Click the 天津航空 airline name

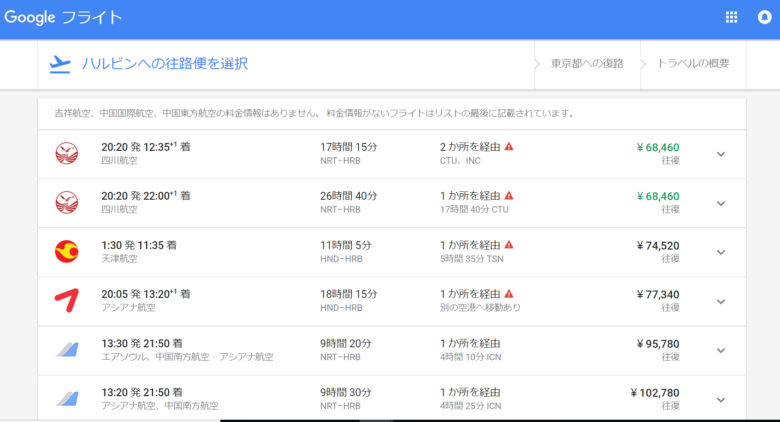click(119, 259)
